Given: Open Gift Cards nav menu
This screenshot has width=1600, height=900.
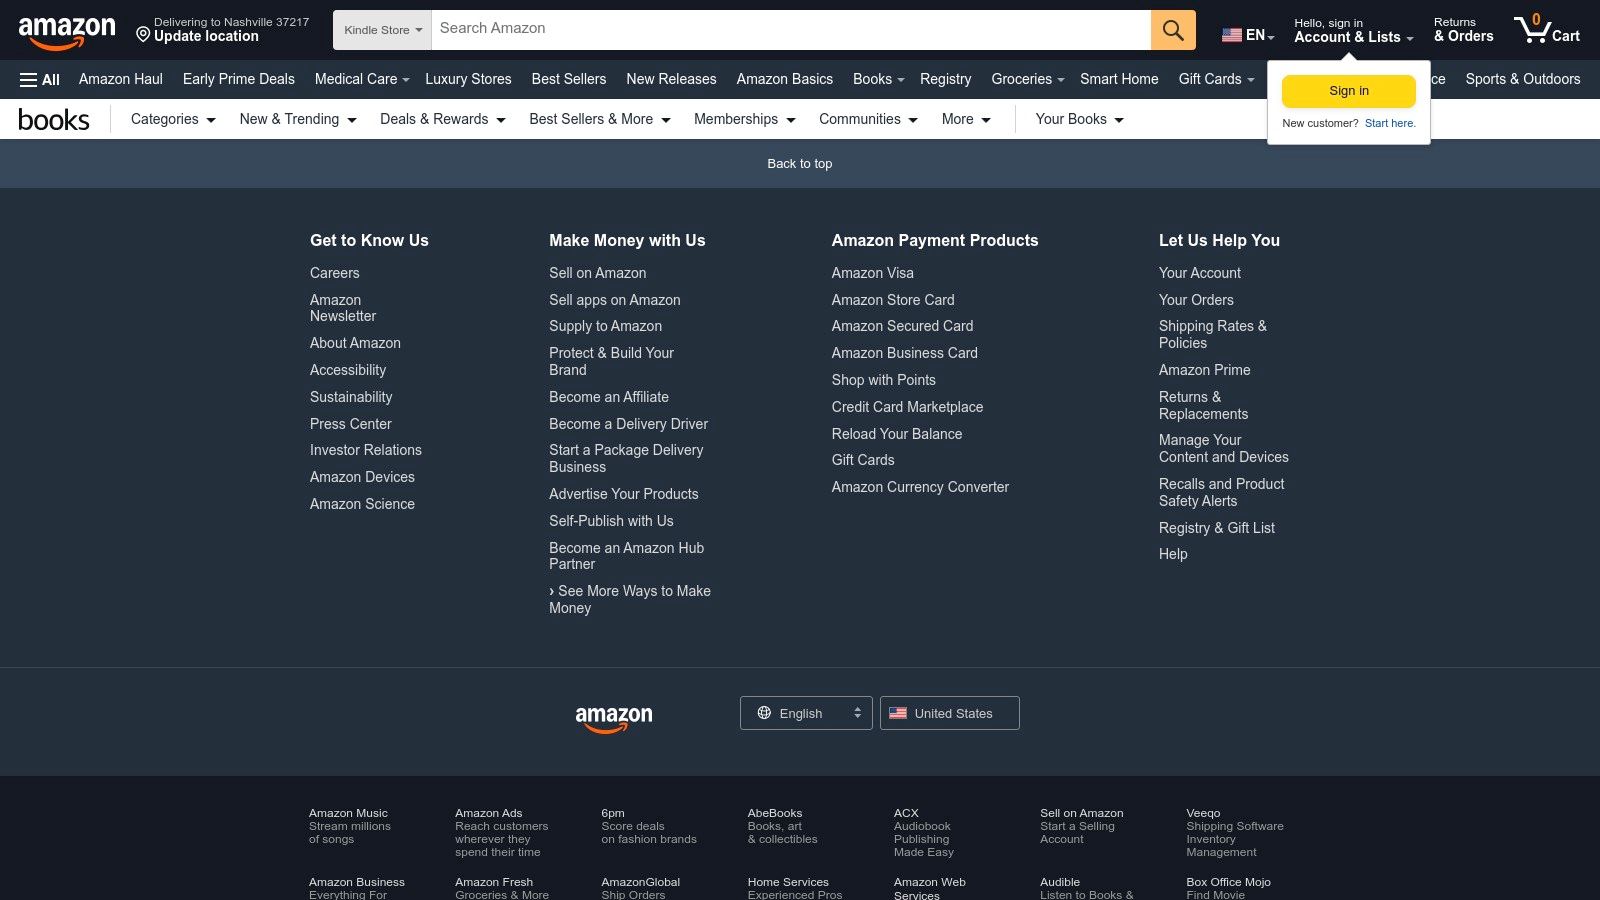Looking at the screenshot, I should click(x=1216, y=79).
